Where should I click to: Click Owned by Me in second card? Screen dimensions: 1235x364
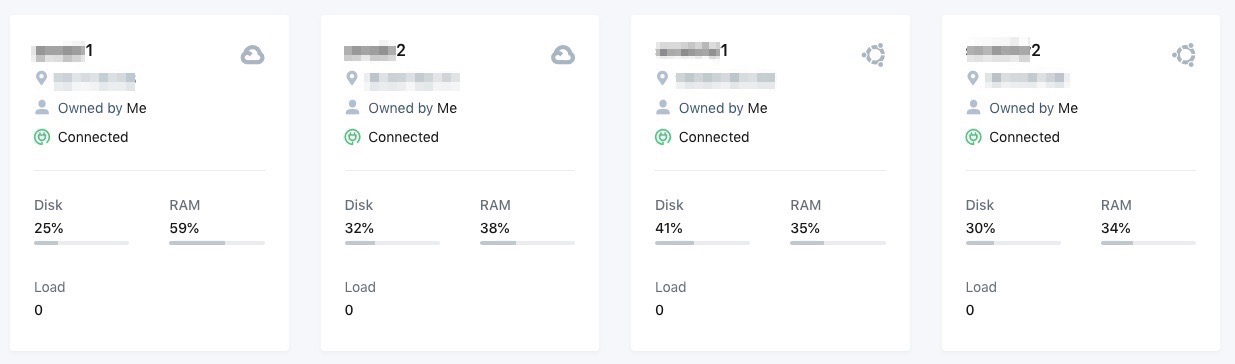click(x=412, y=108)
